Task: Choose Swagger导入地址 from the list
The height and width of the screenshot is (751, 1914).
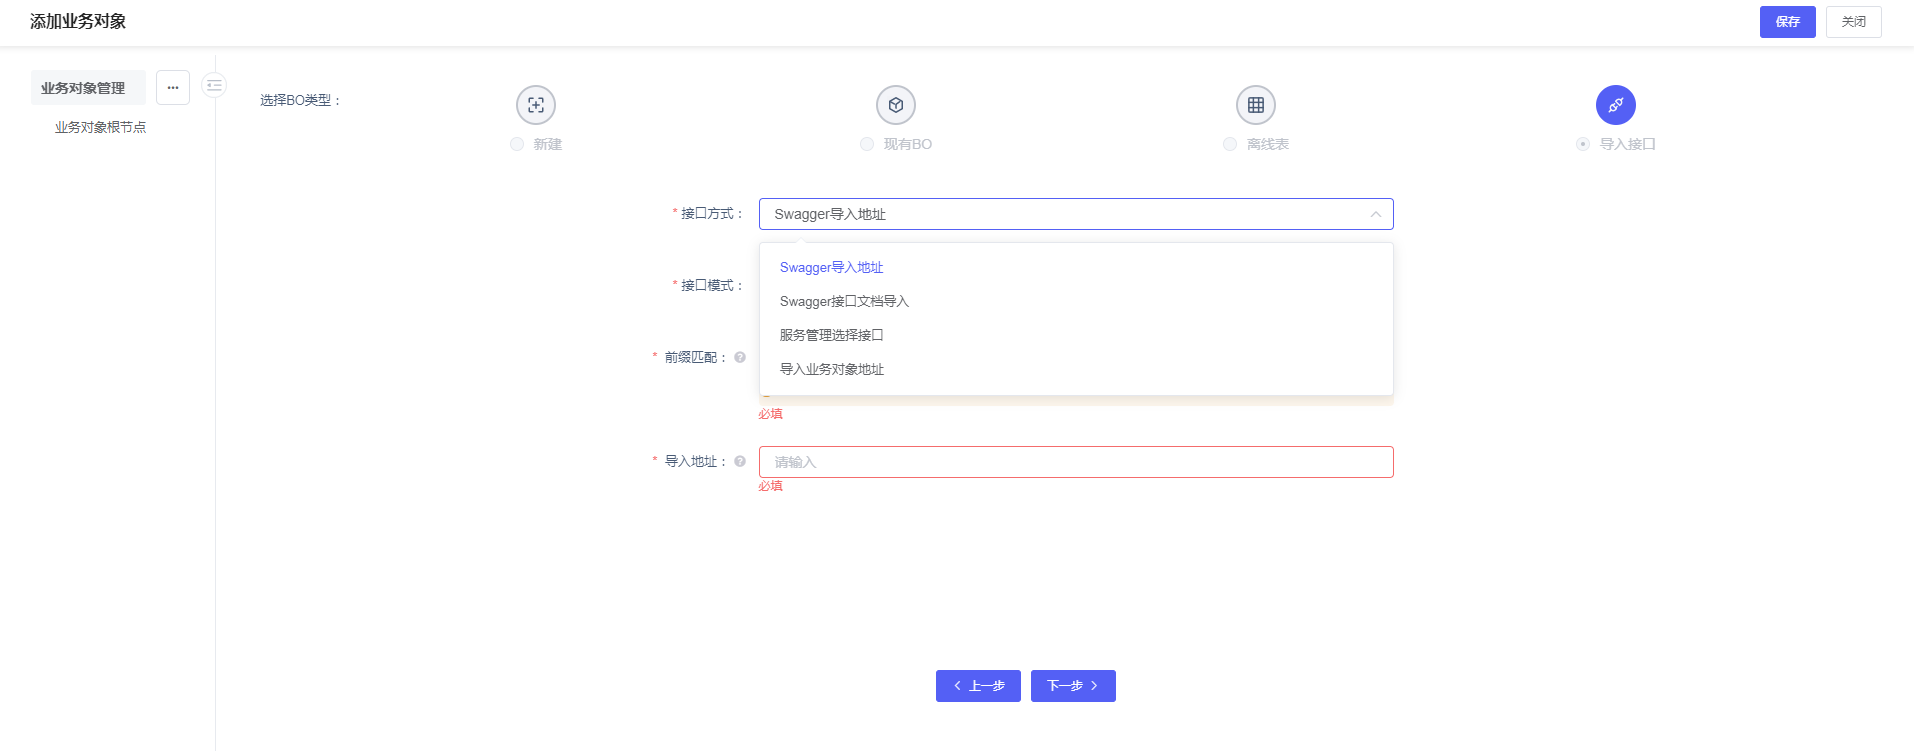Action: click(831, 267)
